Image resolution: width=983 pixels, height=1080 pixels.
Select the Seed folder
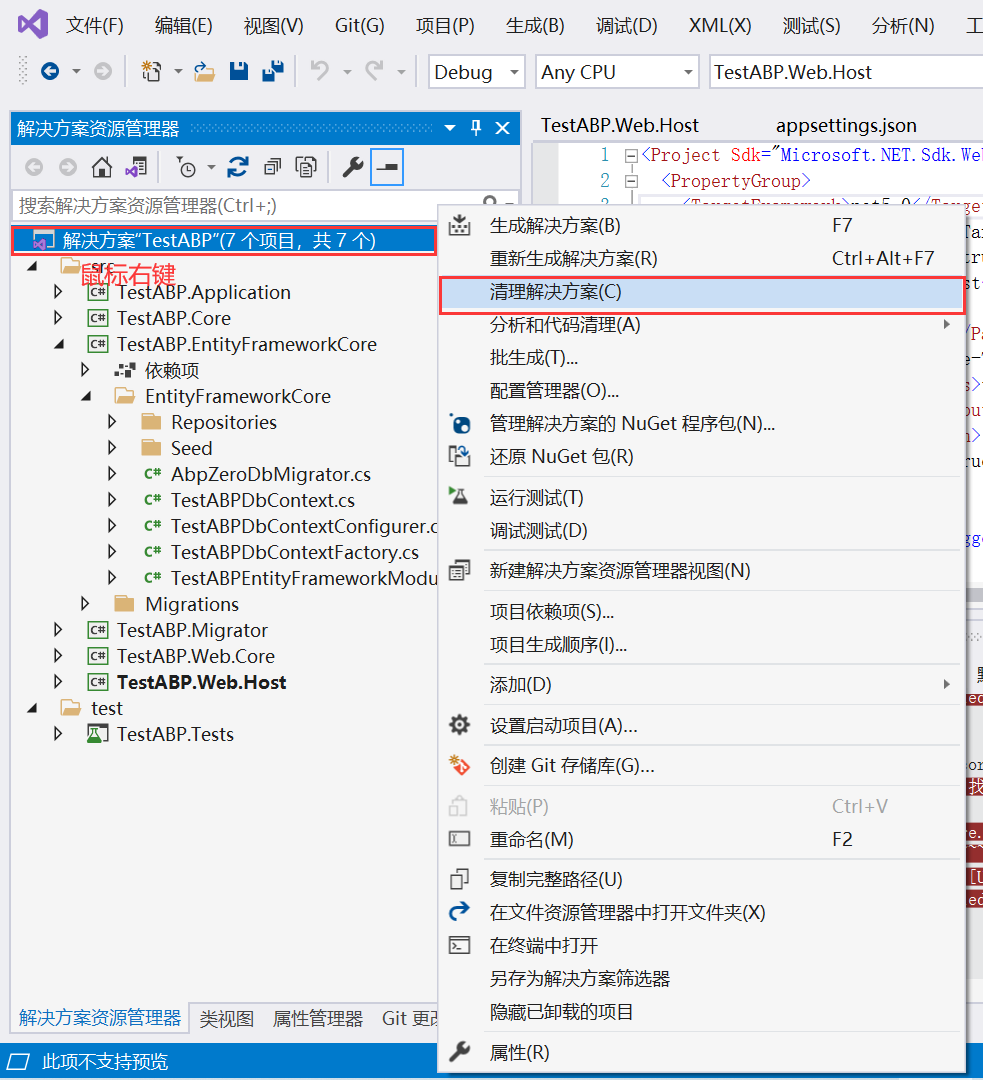(x=191, y=448)
